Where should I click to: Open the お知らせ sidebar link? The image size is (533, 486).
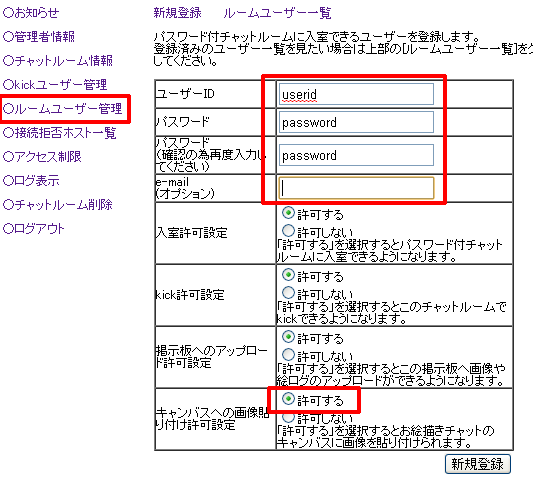31,13
